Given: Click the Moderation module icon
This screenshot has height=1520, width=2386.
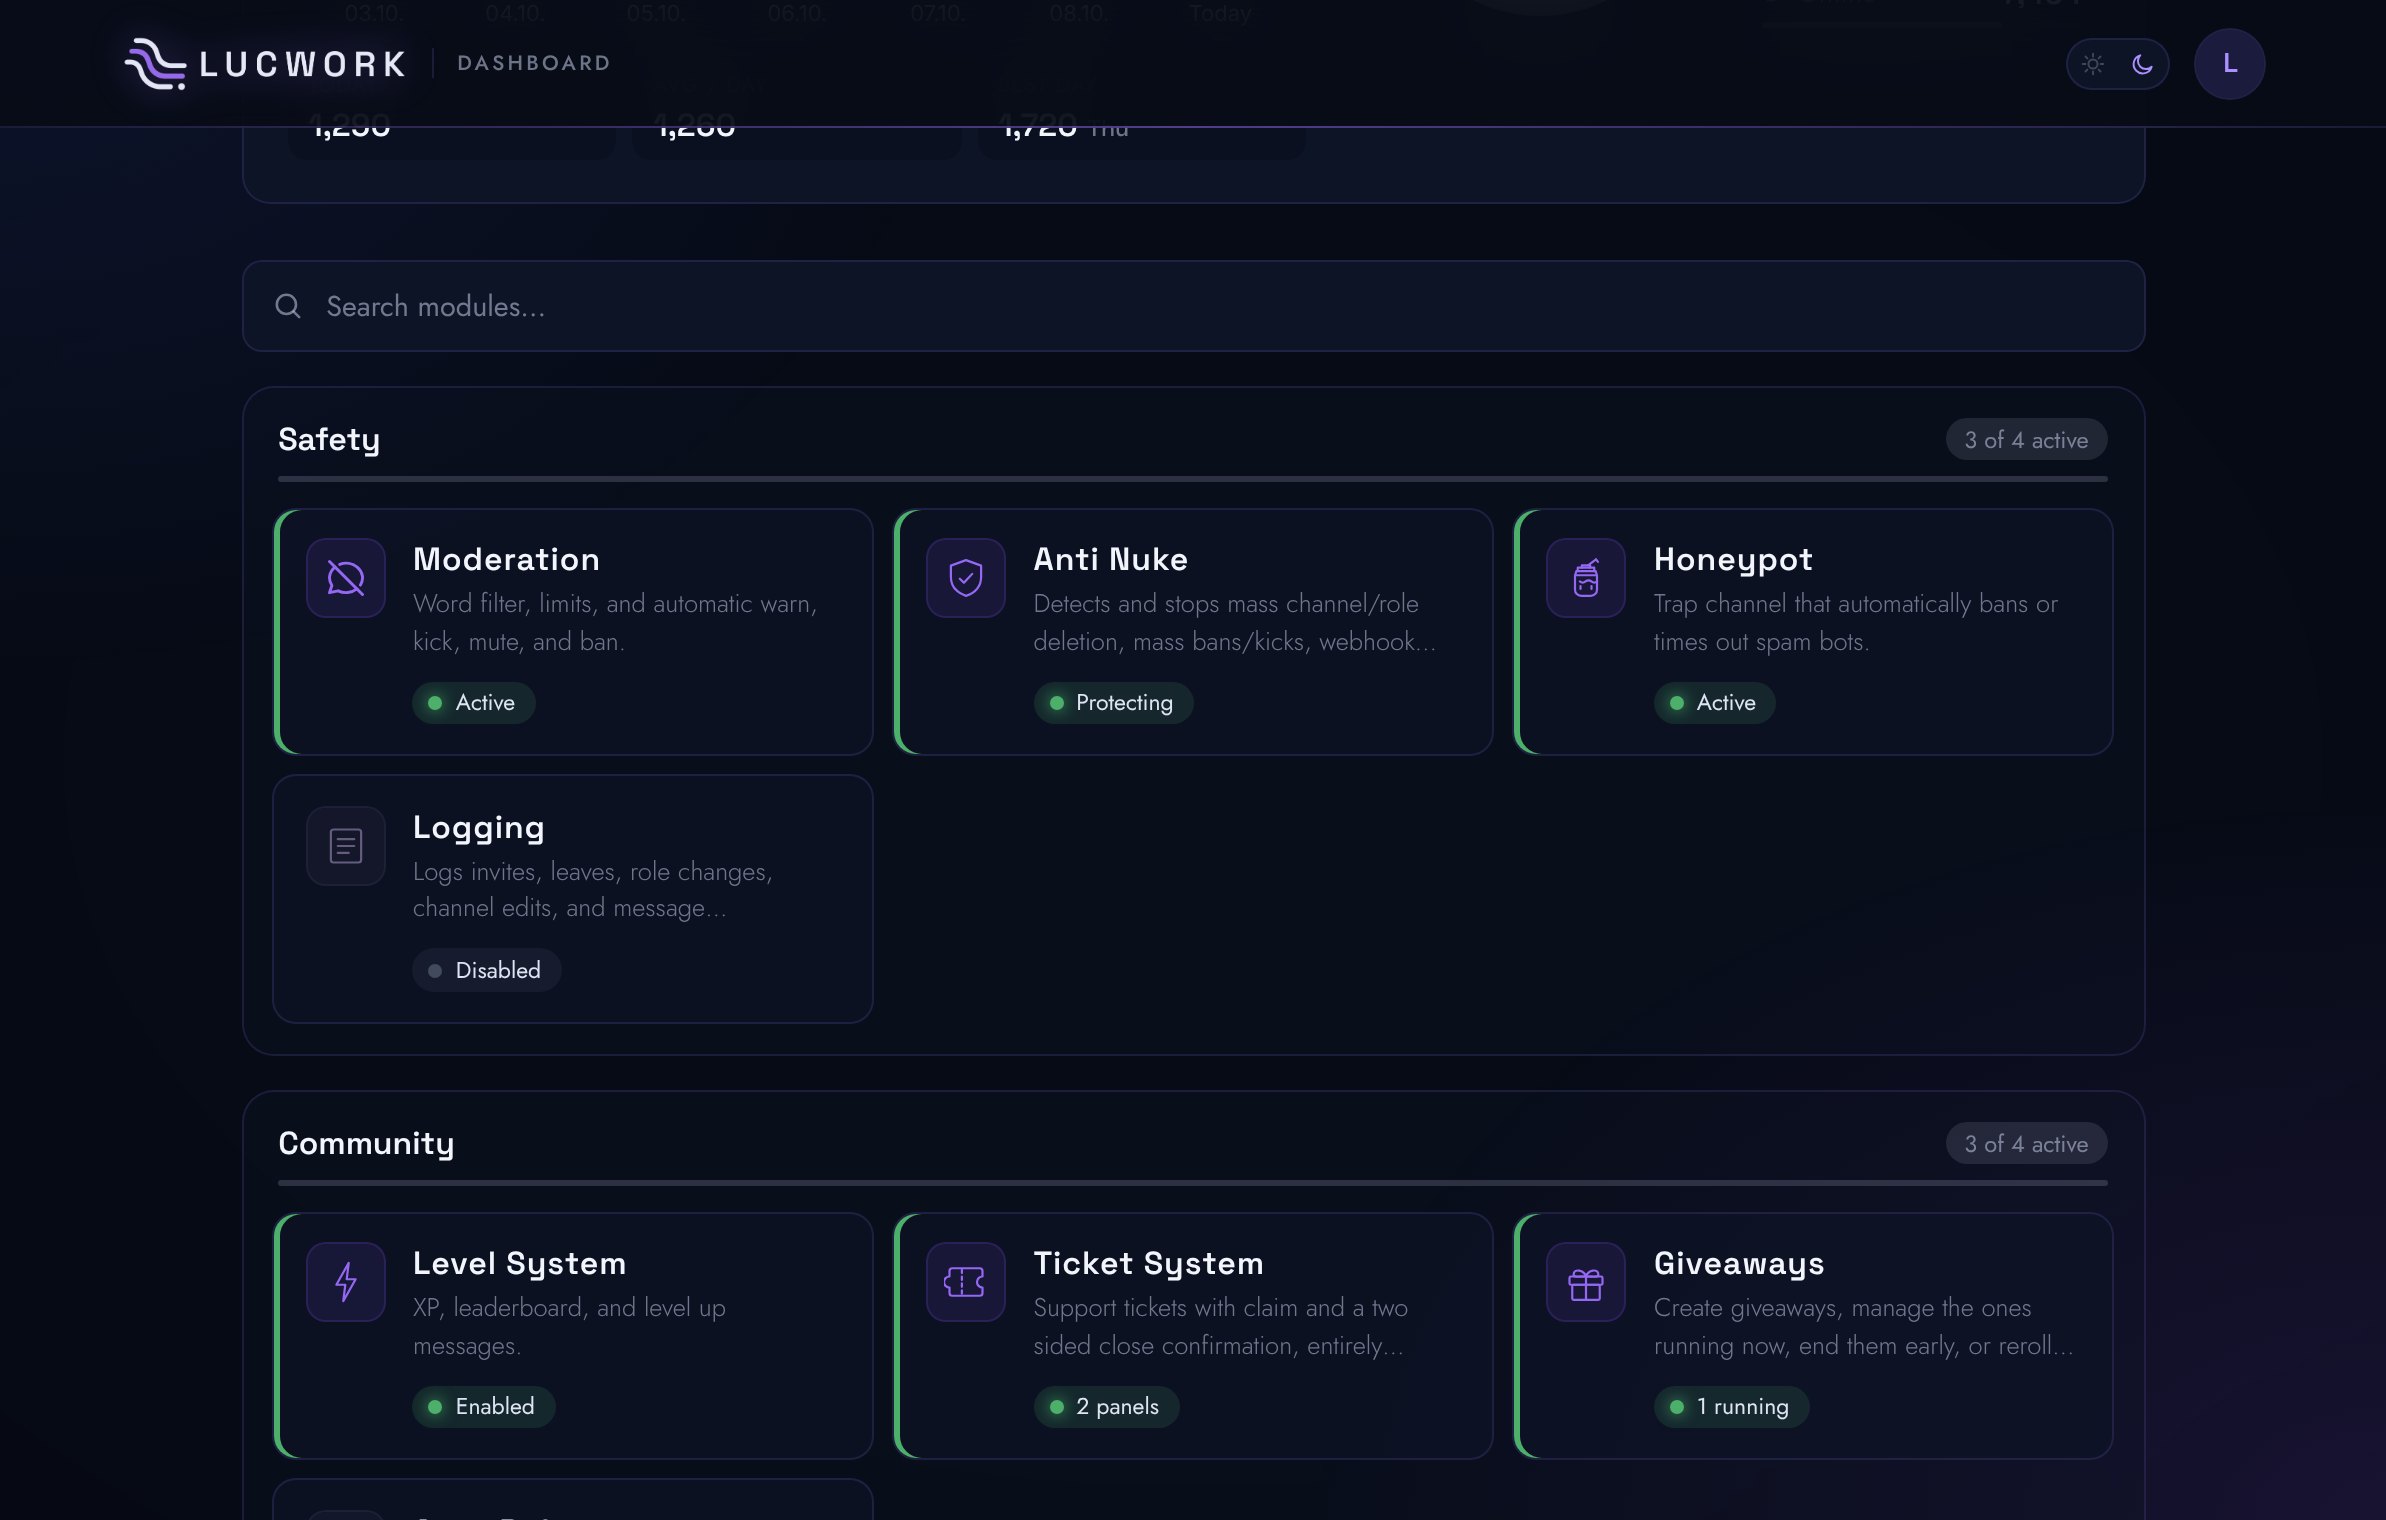Looking at the screenshot, I should coord(346,578).
